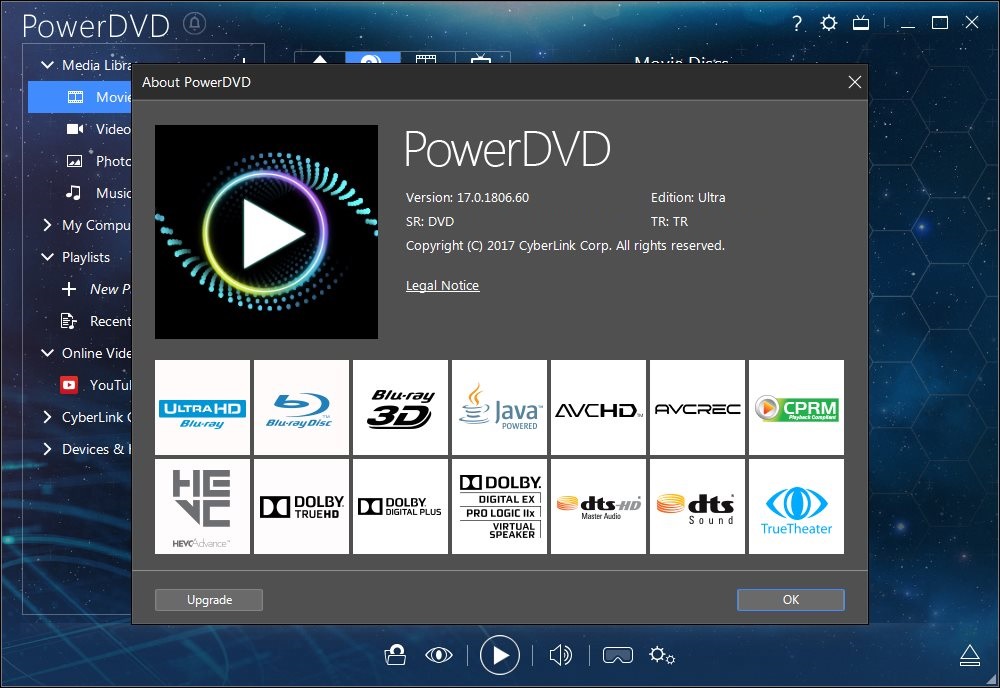1000x688 pixels.
Task: Click the TrueTheater enhancement eye icon
Action: 438,655
